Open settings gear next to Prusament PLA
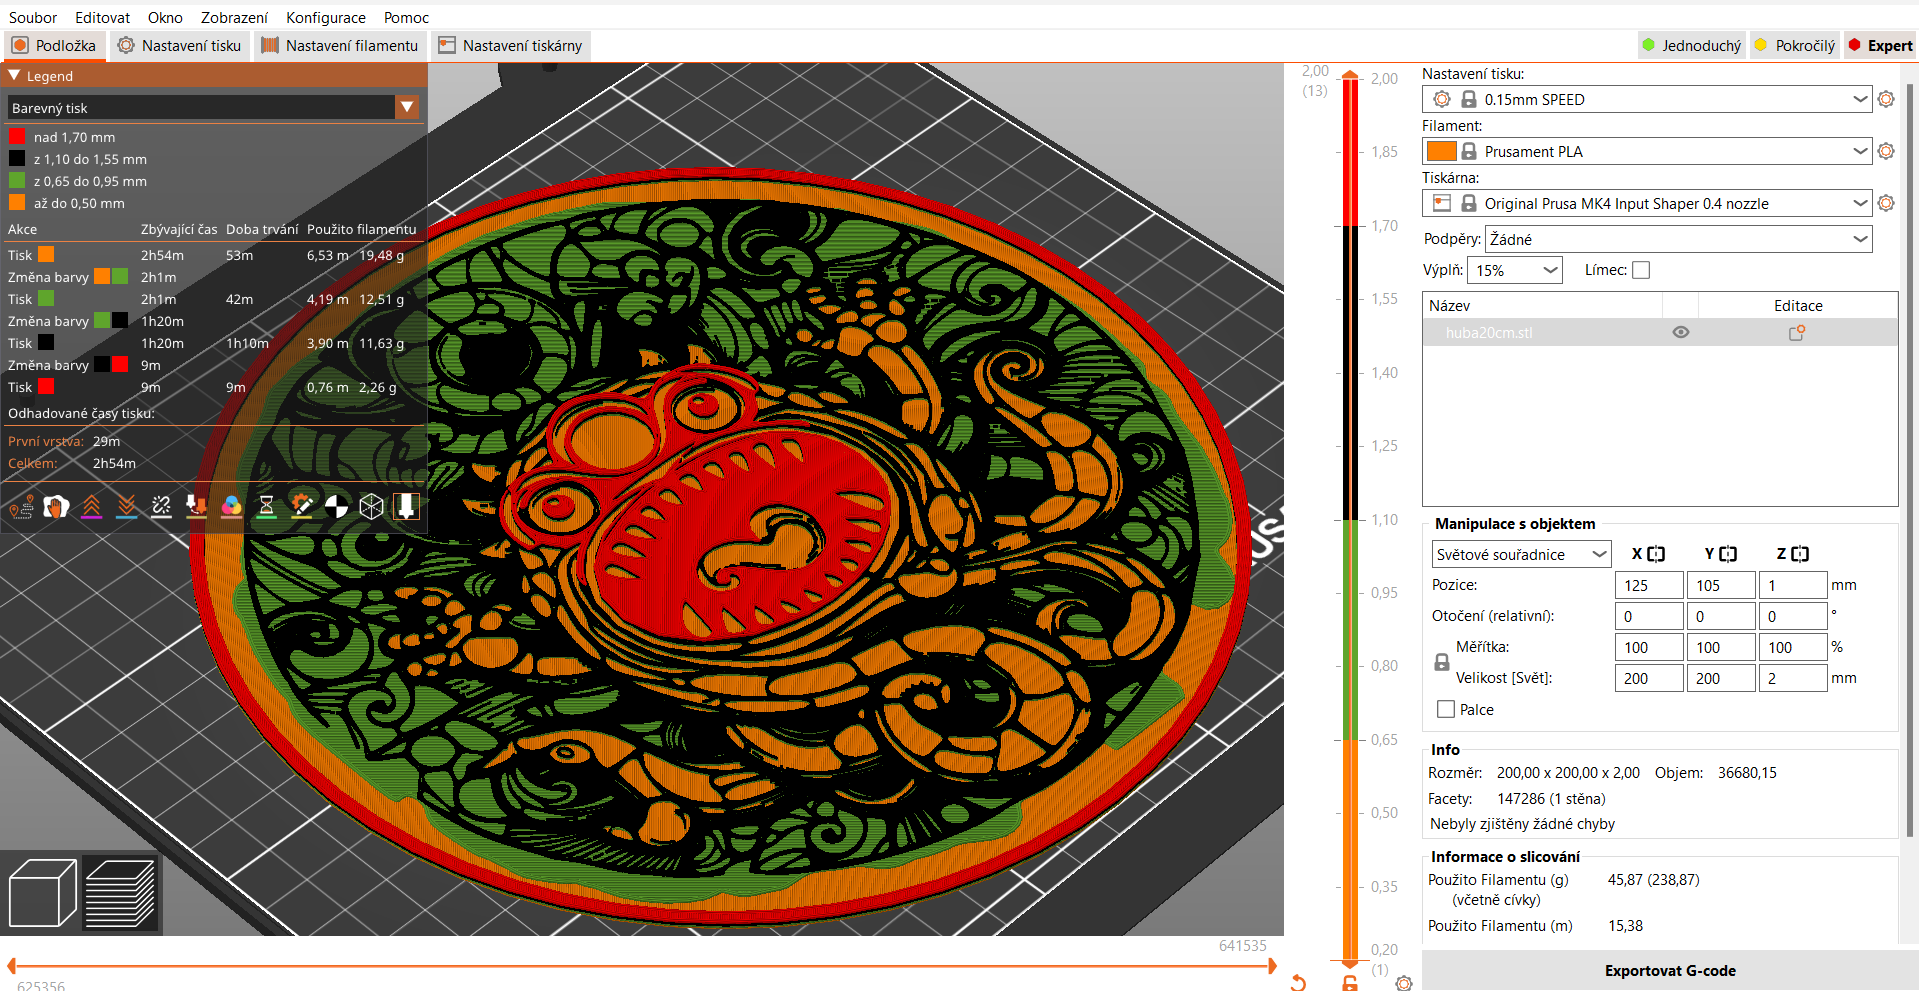 [1886, 151]
